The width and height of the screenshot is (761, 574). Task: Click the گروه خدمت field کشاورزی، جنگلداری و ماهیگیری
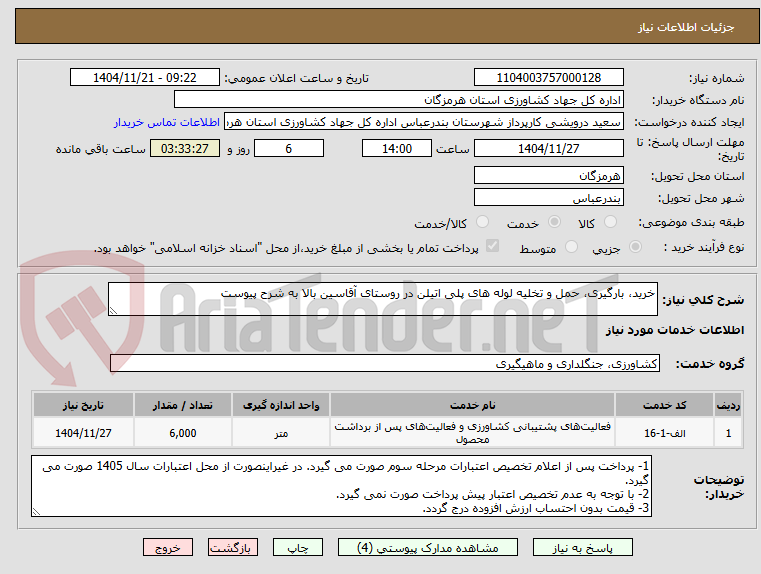point(385,363)
